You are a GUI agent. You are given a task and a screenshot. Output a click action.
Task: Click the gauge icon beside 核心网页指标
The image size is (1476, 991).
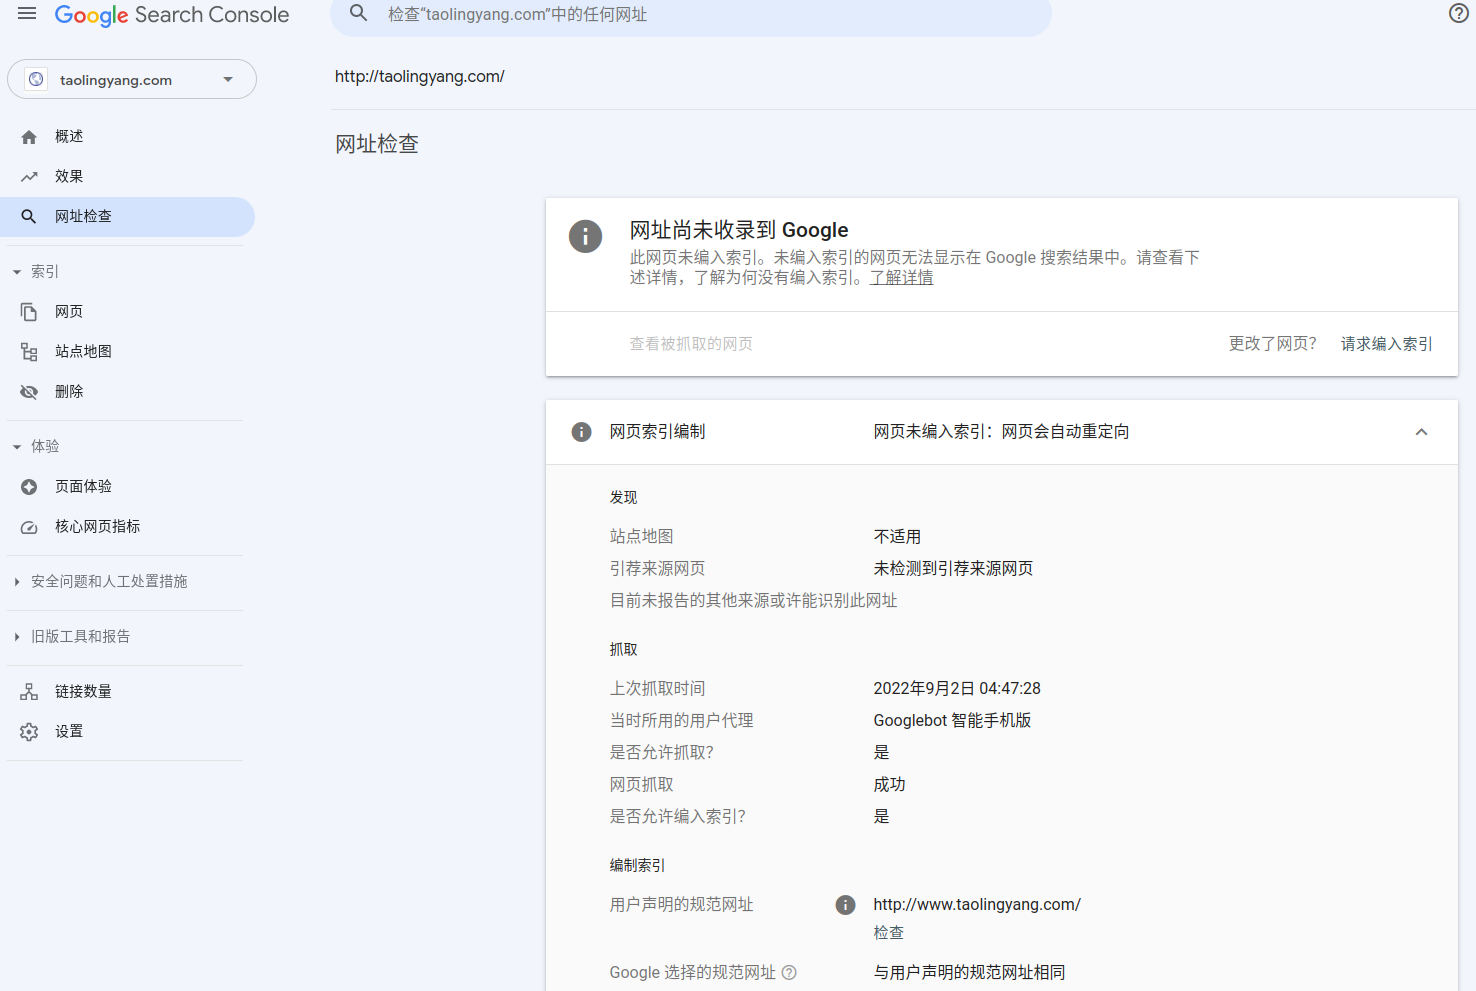coord(29,527)
